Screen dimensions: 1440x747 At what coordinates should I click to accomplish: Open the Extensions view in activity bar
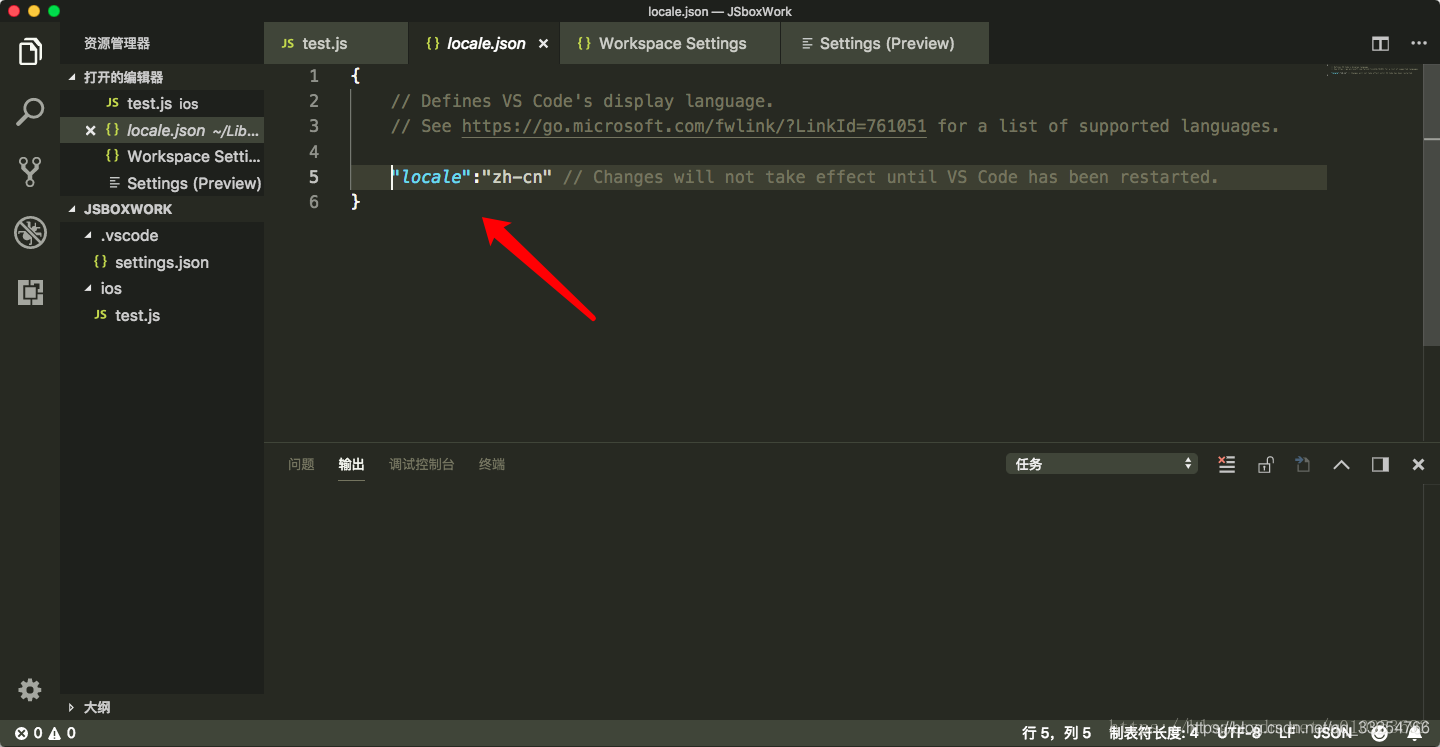[30, 292]
